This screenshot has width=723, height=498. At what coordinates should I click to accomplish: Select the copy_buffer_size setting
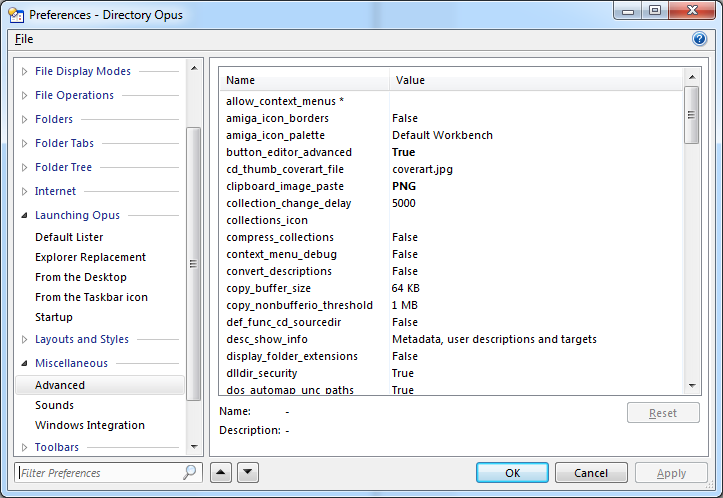coord(451,289)
